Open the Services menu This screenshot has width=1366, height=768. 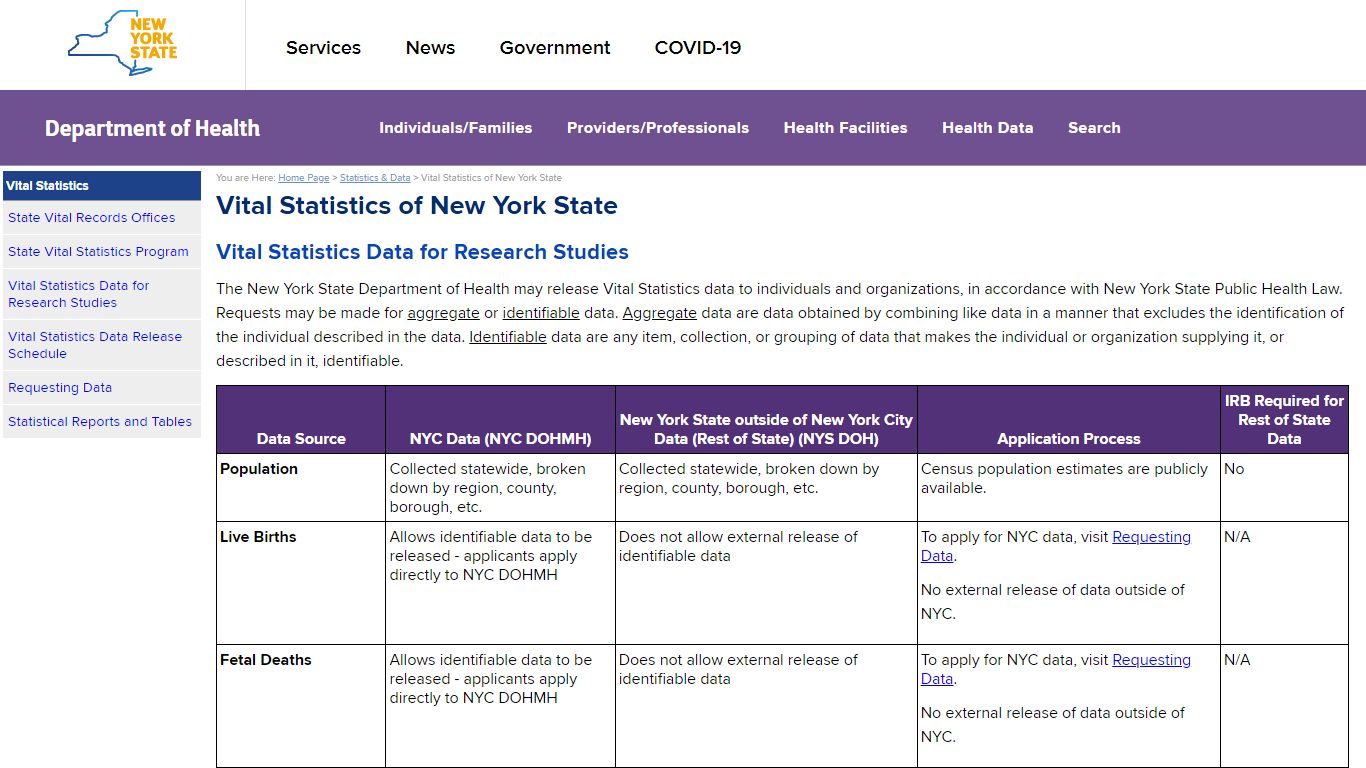(x=323, y=48)
